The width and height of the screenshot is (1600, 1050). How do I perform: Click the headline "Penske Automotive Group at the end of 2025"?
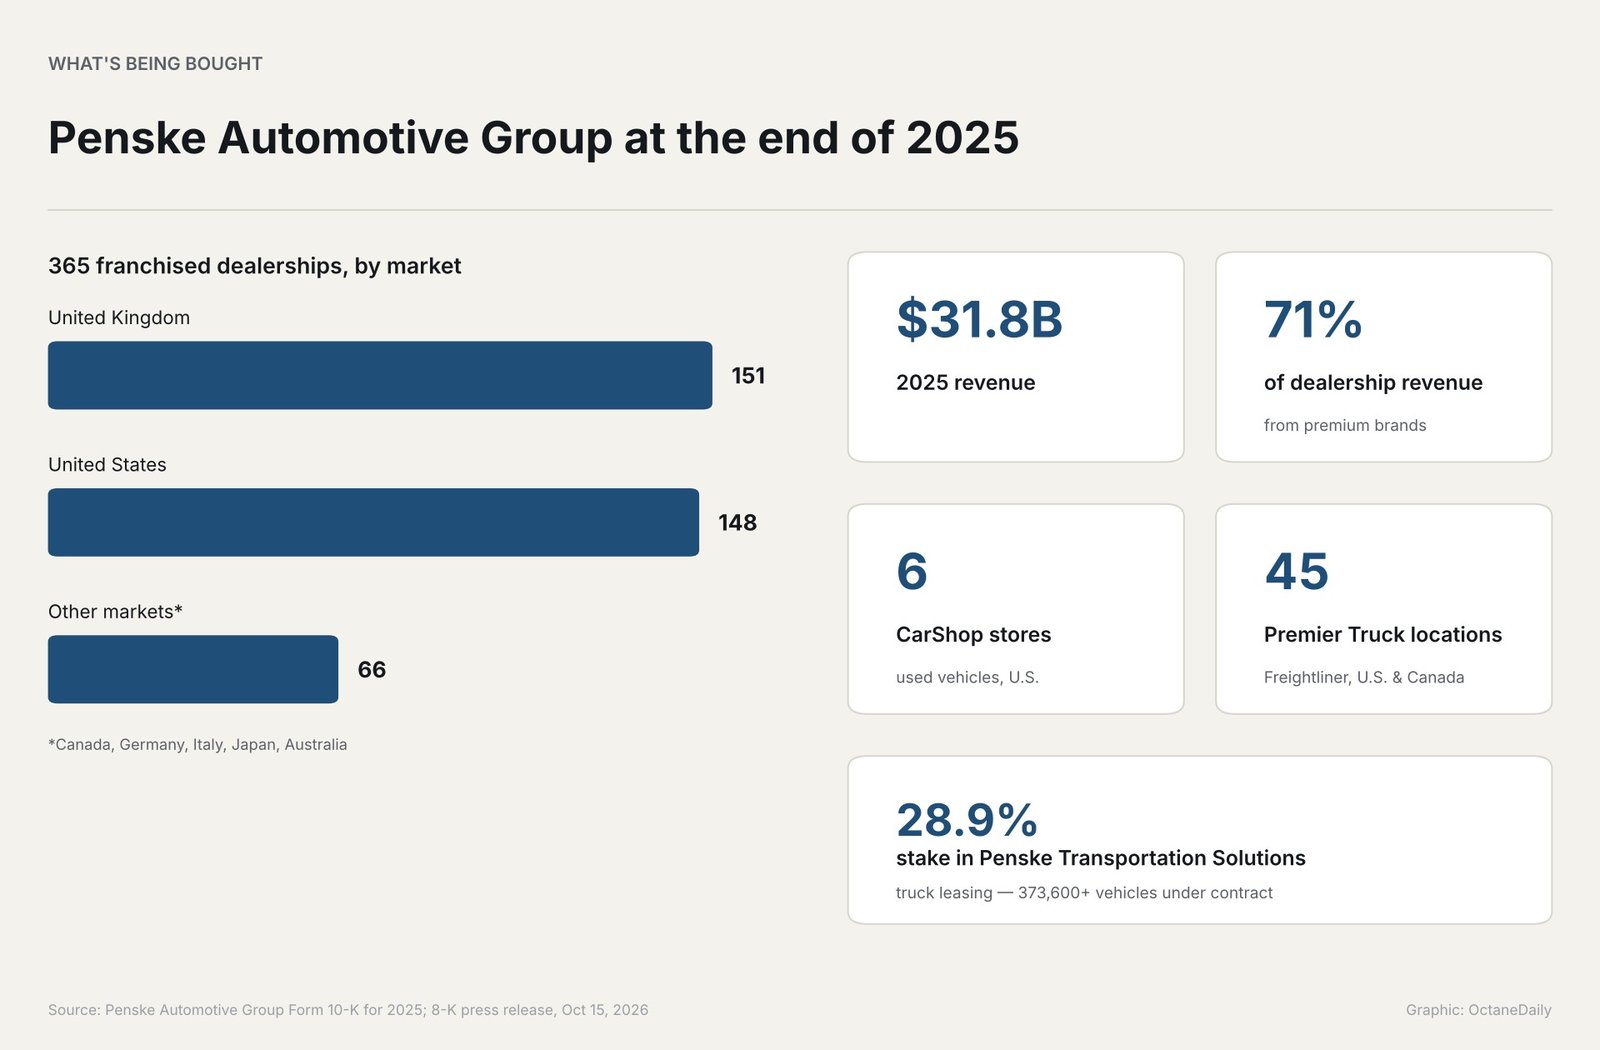(x=533, y=138)
